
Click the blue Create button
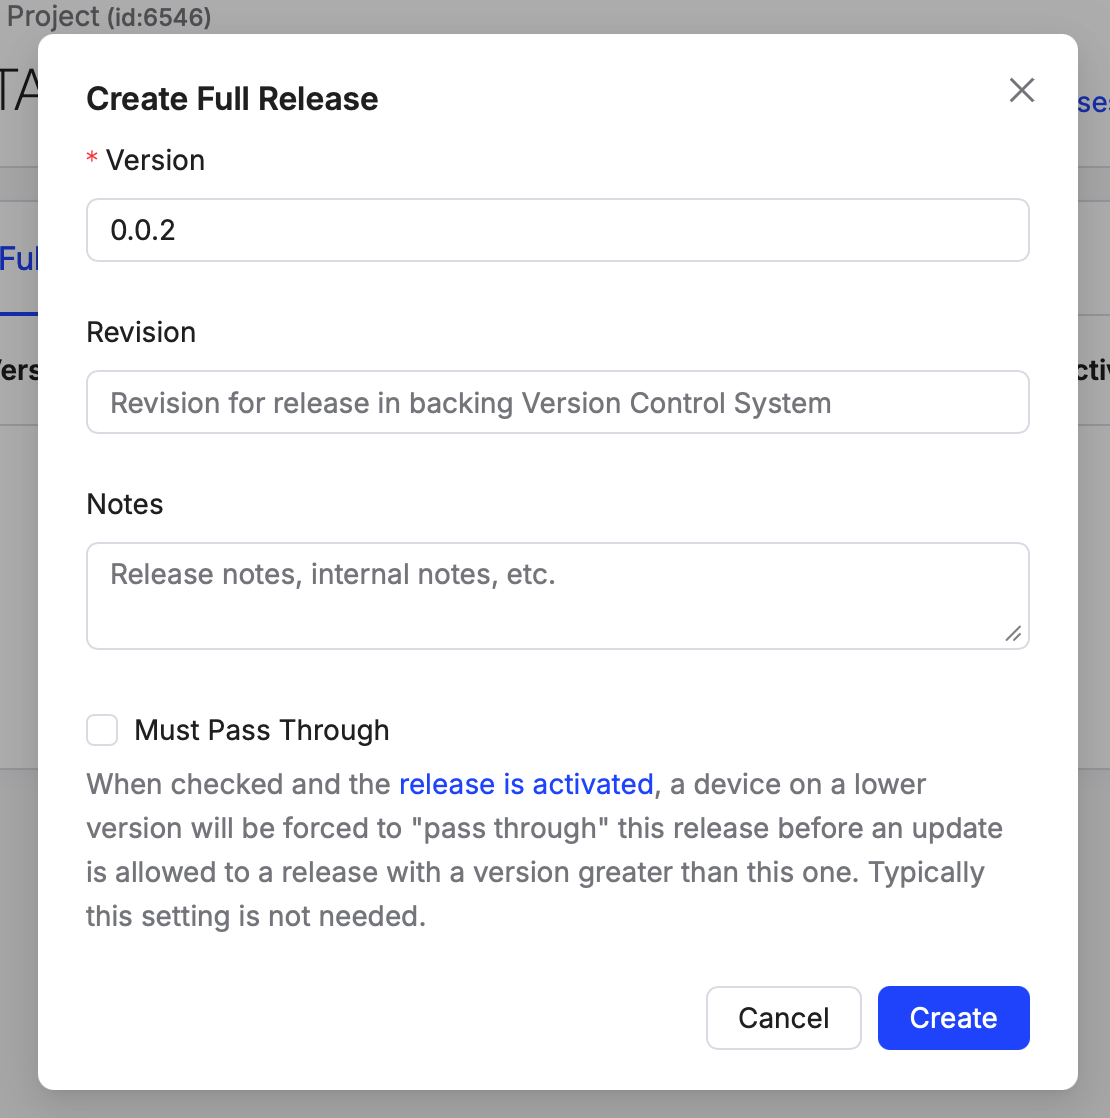[x=953, y=1018]
